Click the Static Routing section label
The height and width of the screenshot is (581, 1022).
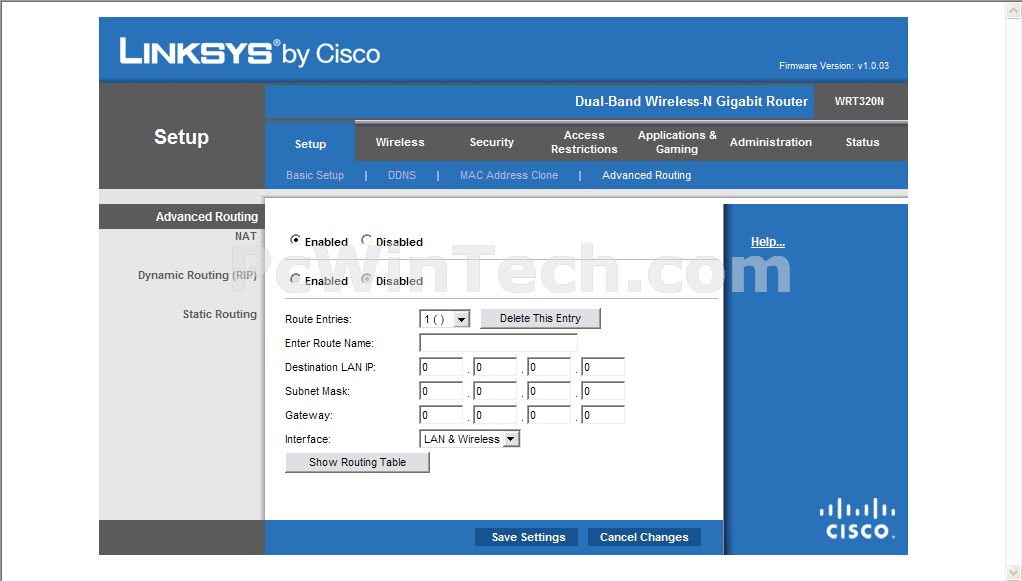click(220, 314)
